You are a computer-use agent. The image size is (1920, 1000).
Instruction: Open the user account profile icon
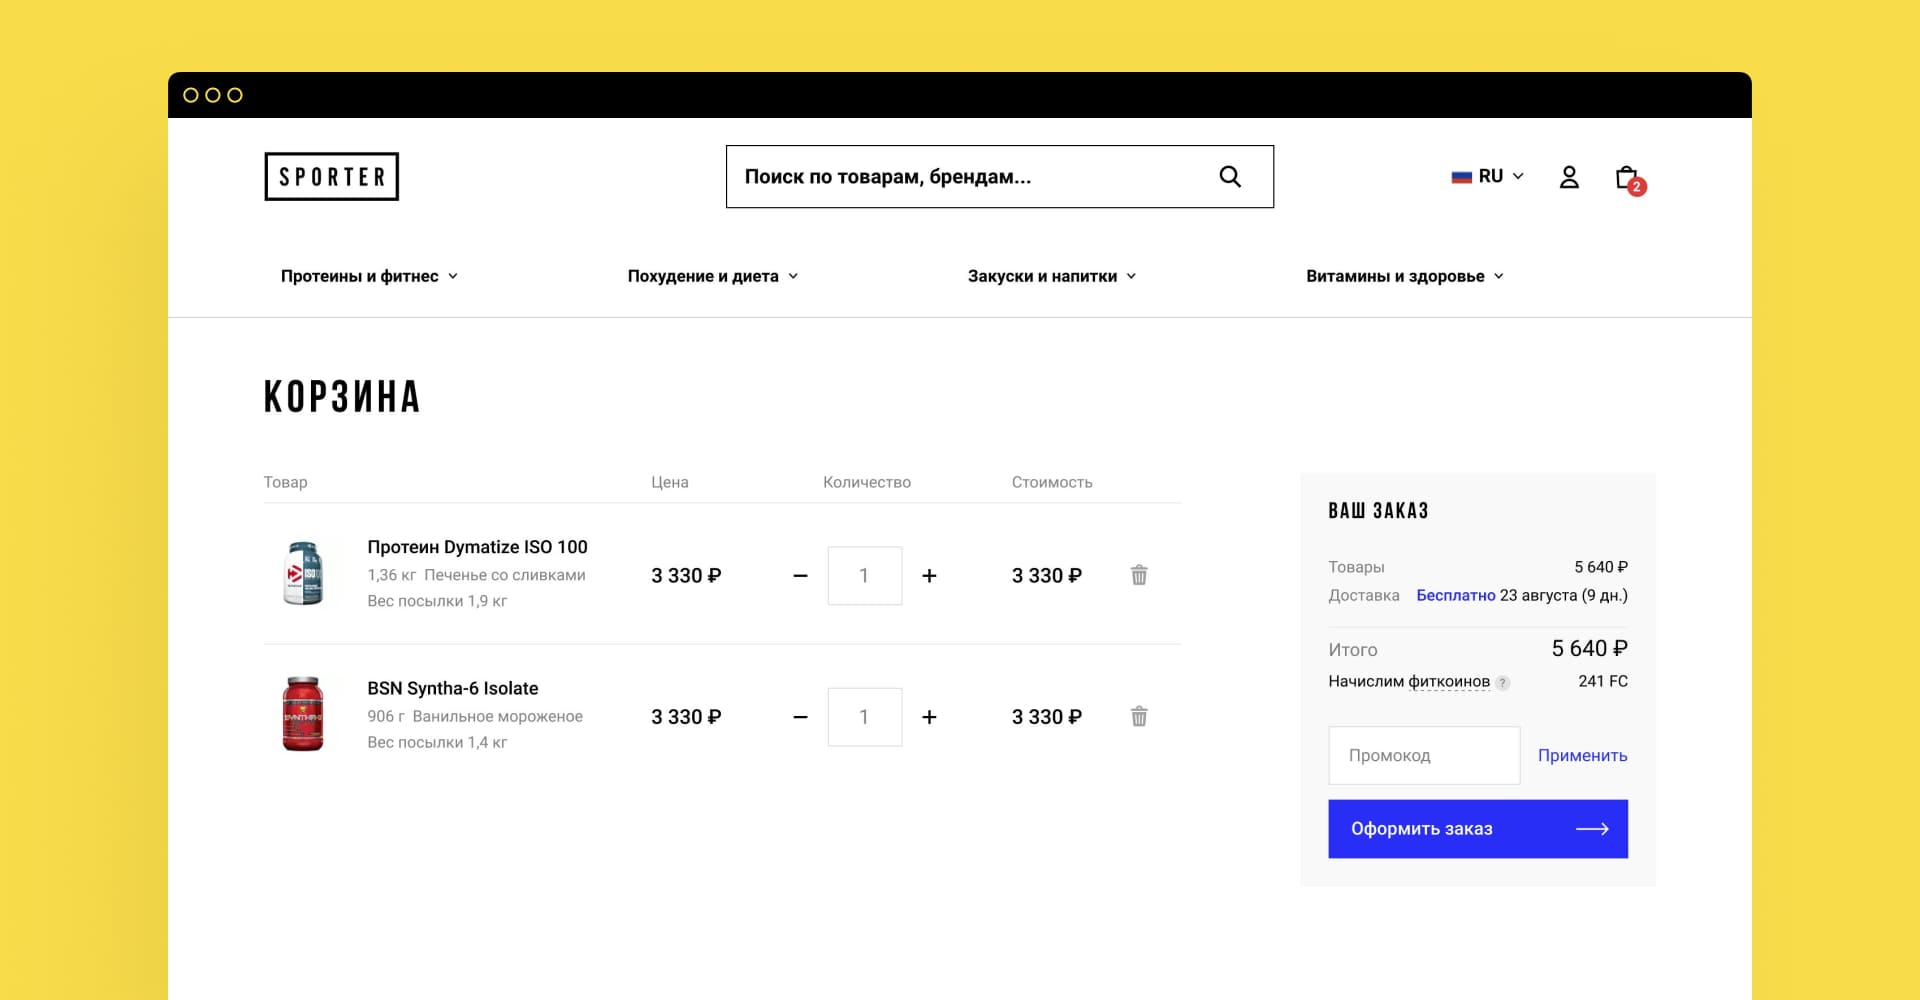point(1569,177)
